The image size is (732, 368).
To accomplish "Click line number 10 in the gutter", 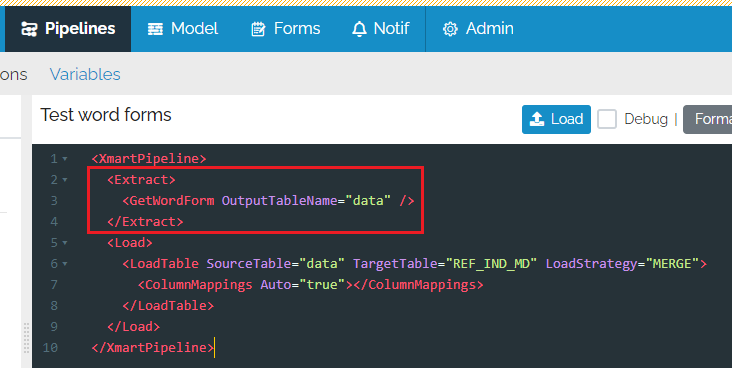I will click(50, 348).
